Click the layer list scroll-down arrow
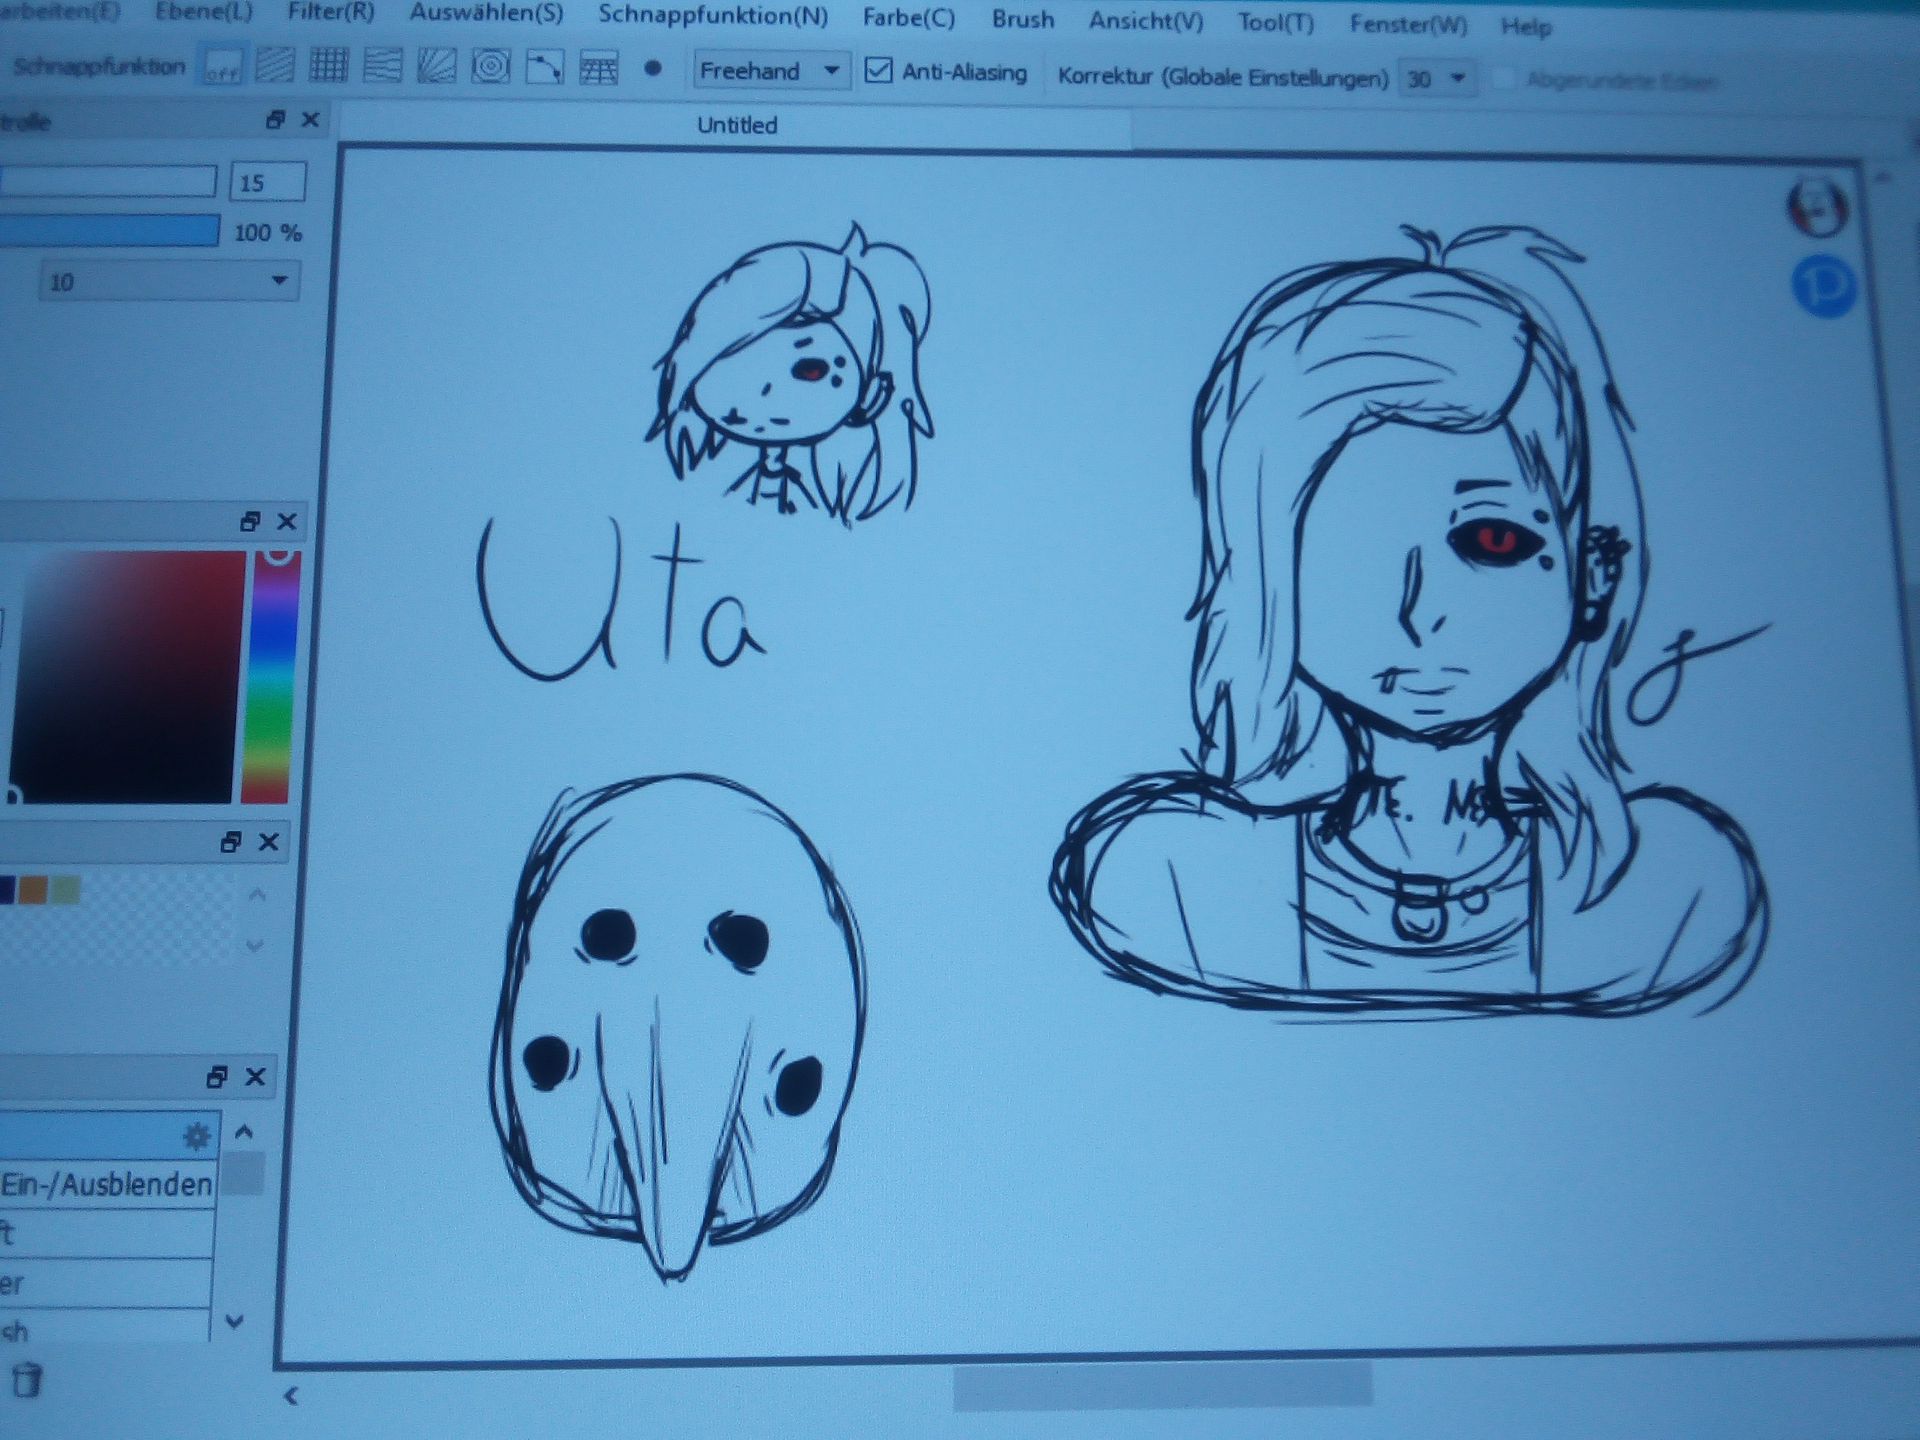Image resolution: width=1920 pixels, height=1440 pixels. pyautogui.click(x=235, y=1322)
